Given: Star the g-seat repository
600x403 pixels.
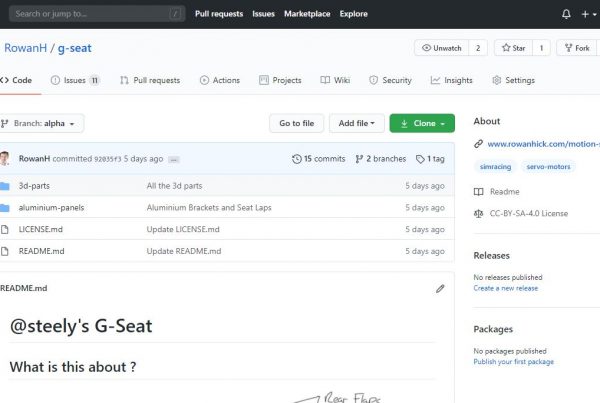Looking at the screenshot, I should (x=513, y=48).
